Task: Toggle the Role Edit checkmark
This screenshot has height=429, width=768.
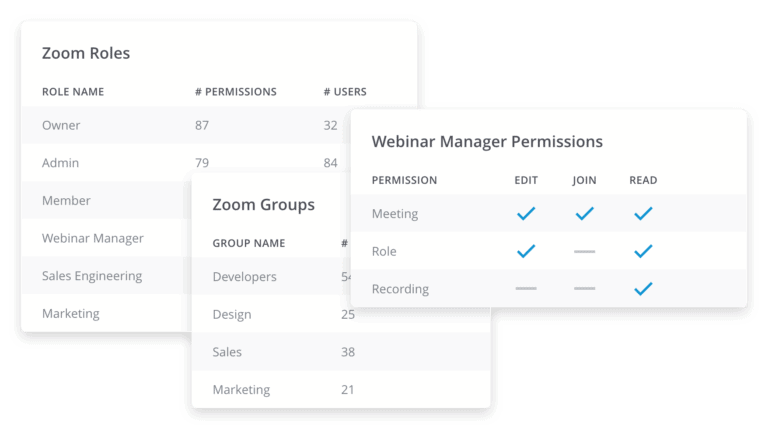Action: (526, 251)
